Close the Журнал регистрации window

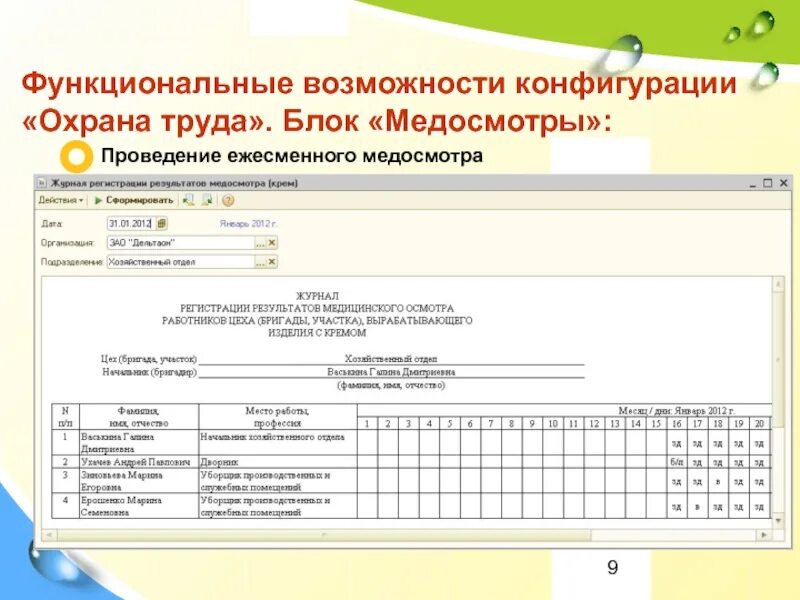click(x=784, y=183)
